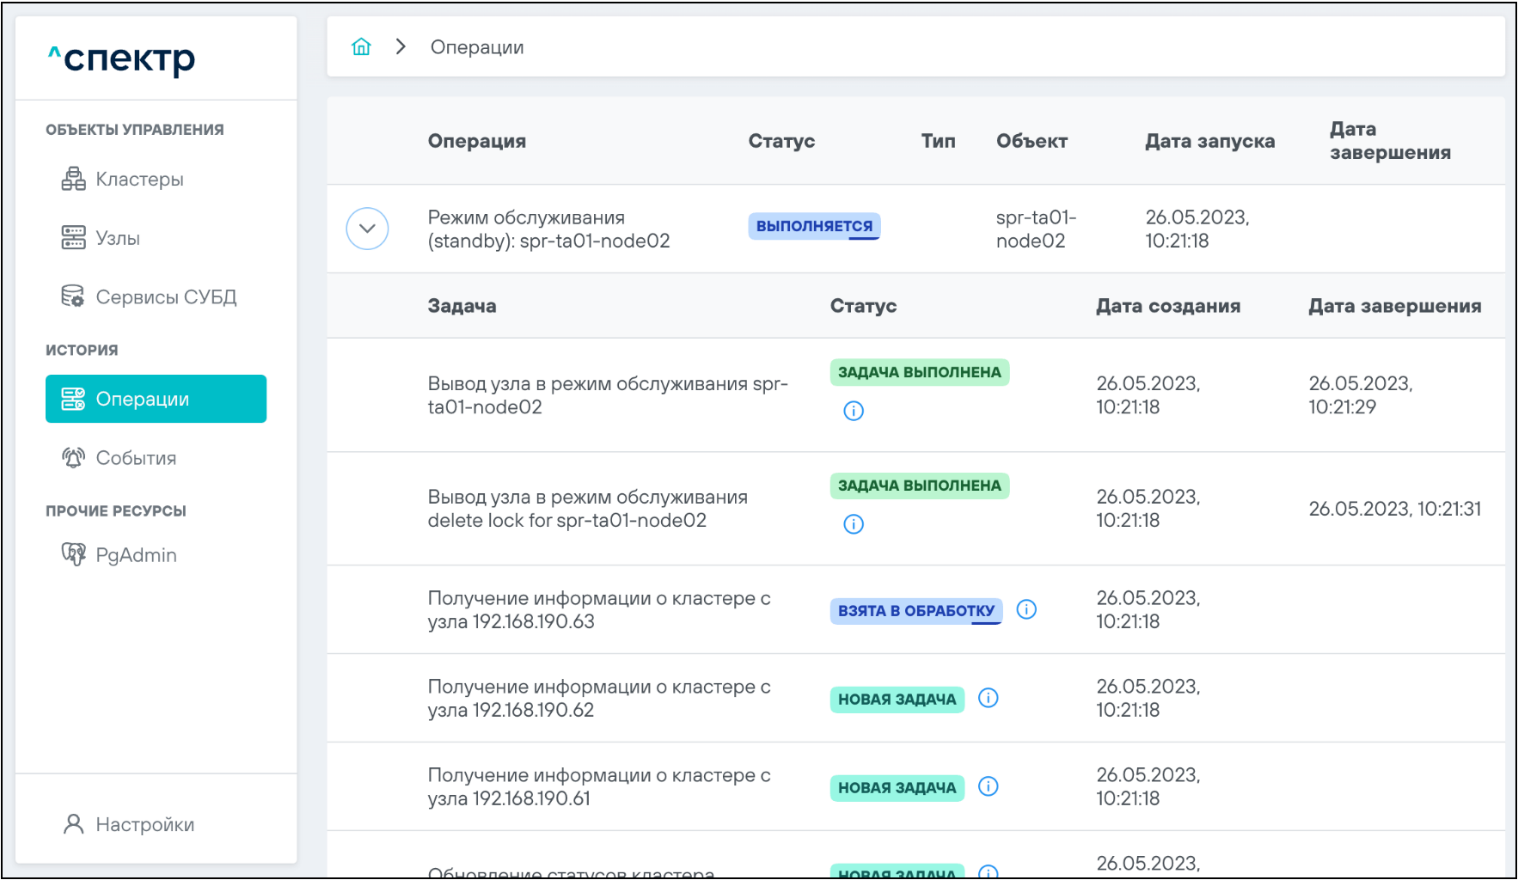
Task: Click the События bell icon
Action: [x=73, y=458]
